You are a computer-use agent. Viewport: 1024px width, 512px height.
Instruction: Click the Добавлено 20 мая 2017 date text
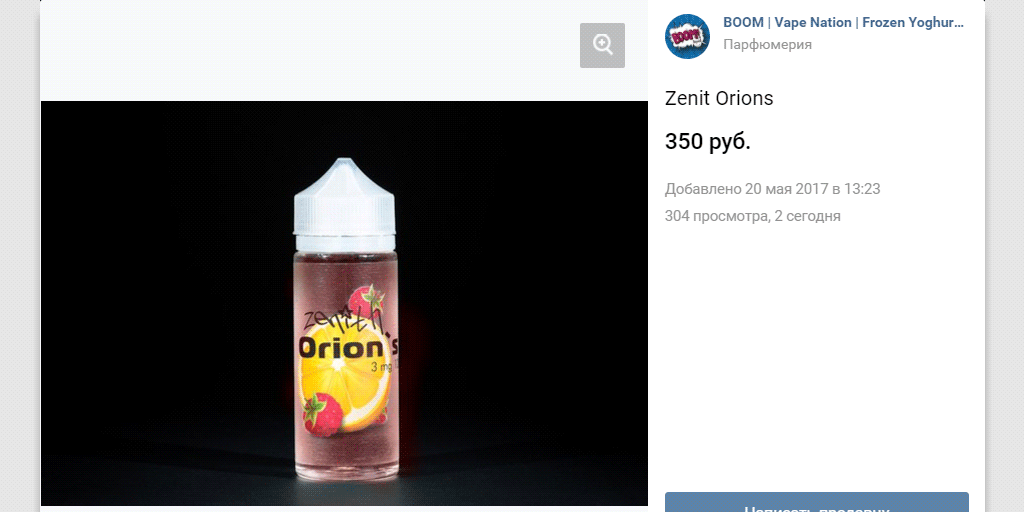click(x=772, y=189)
